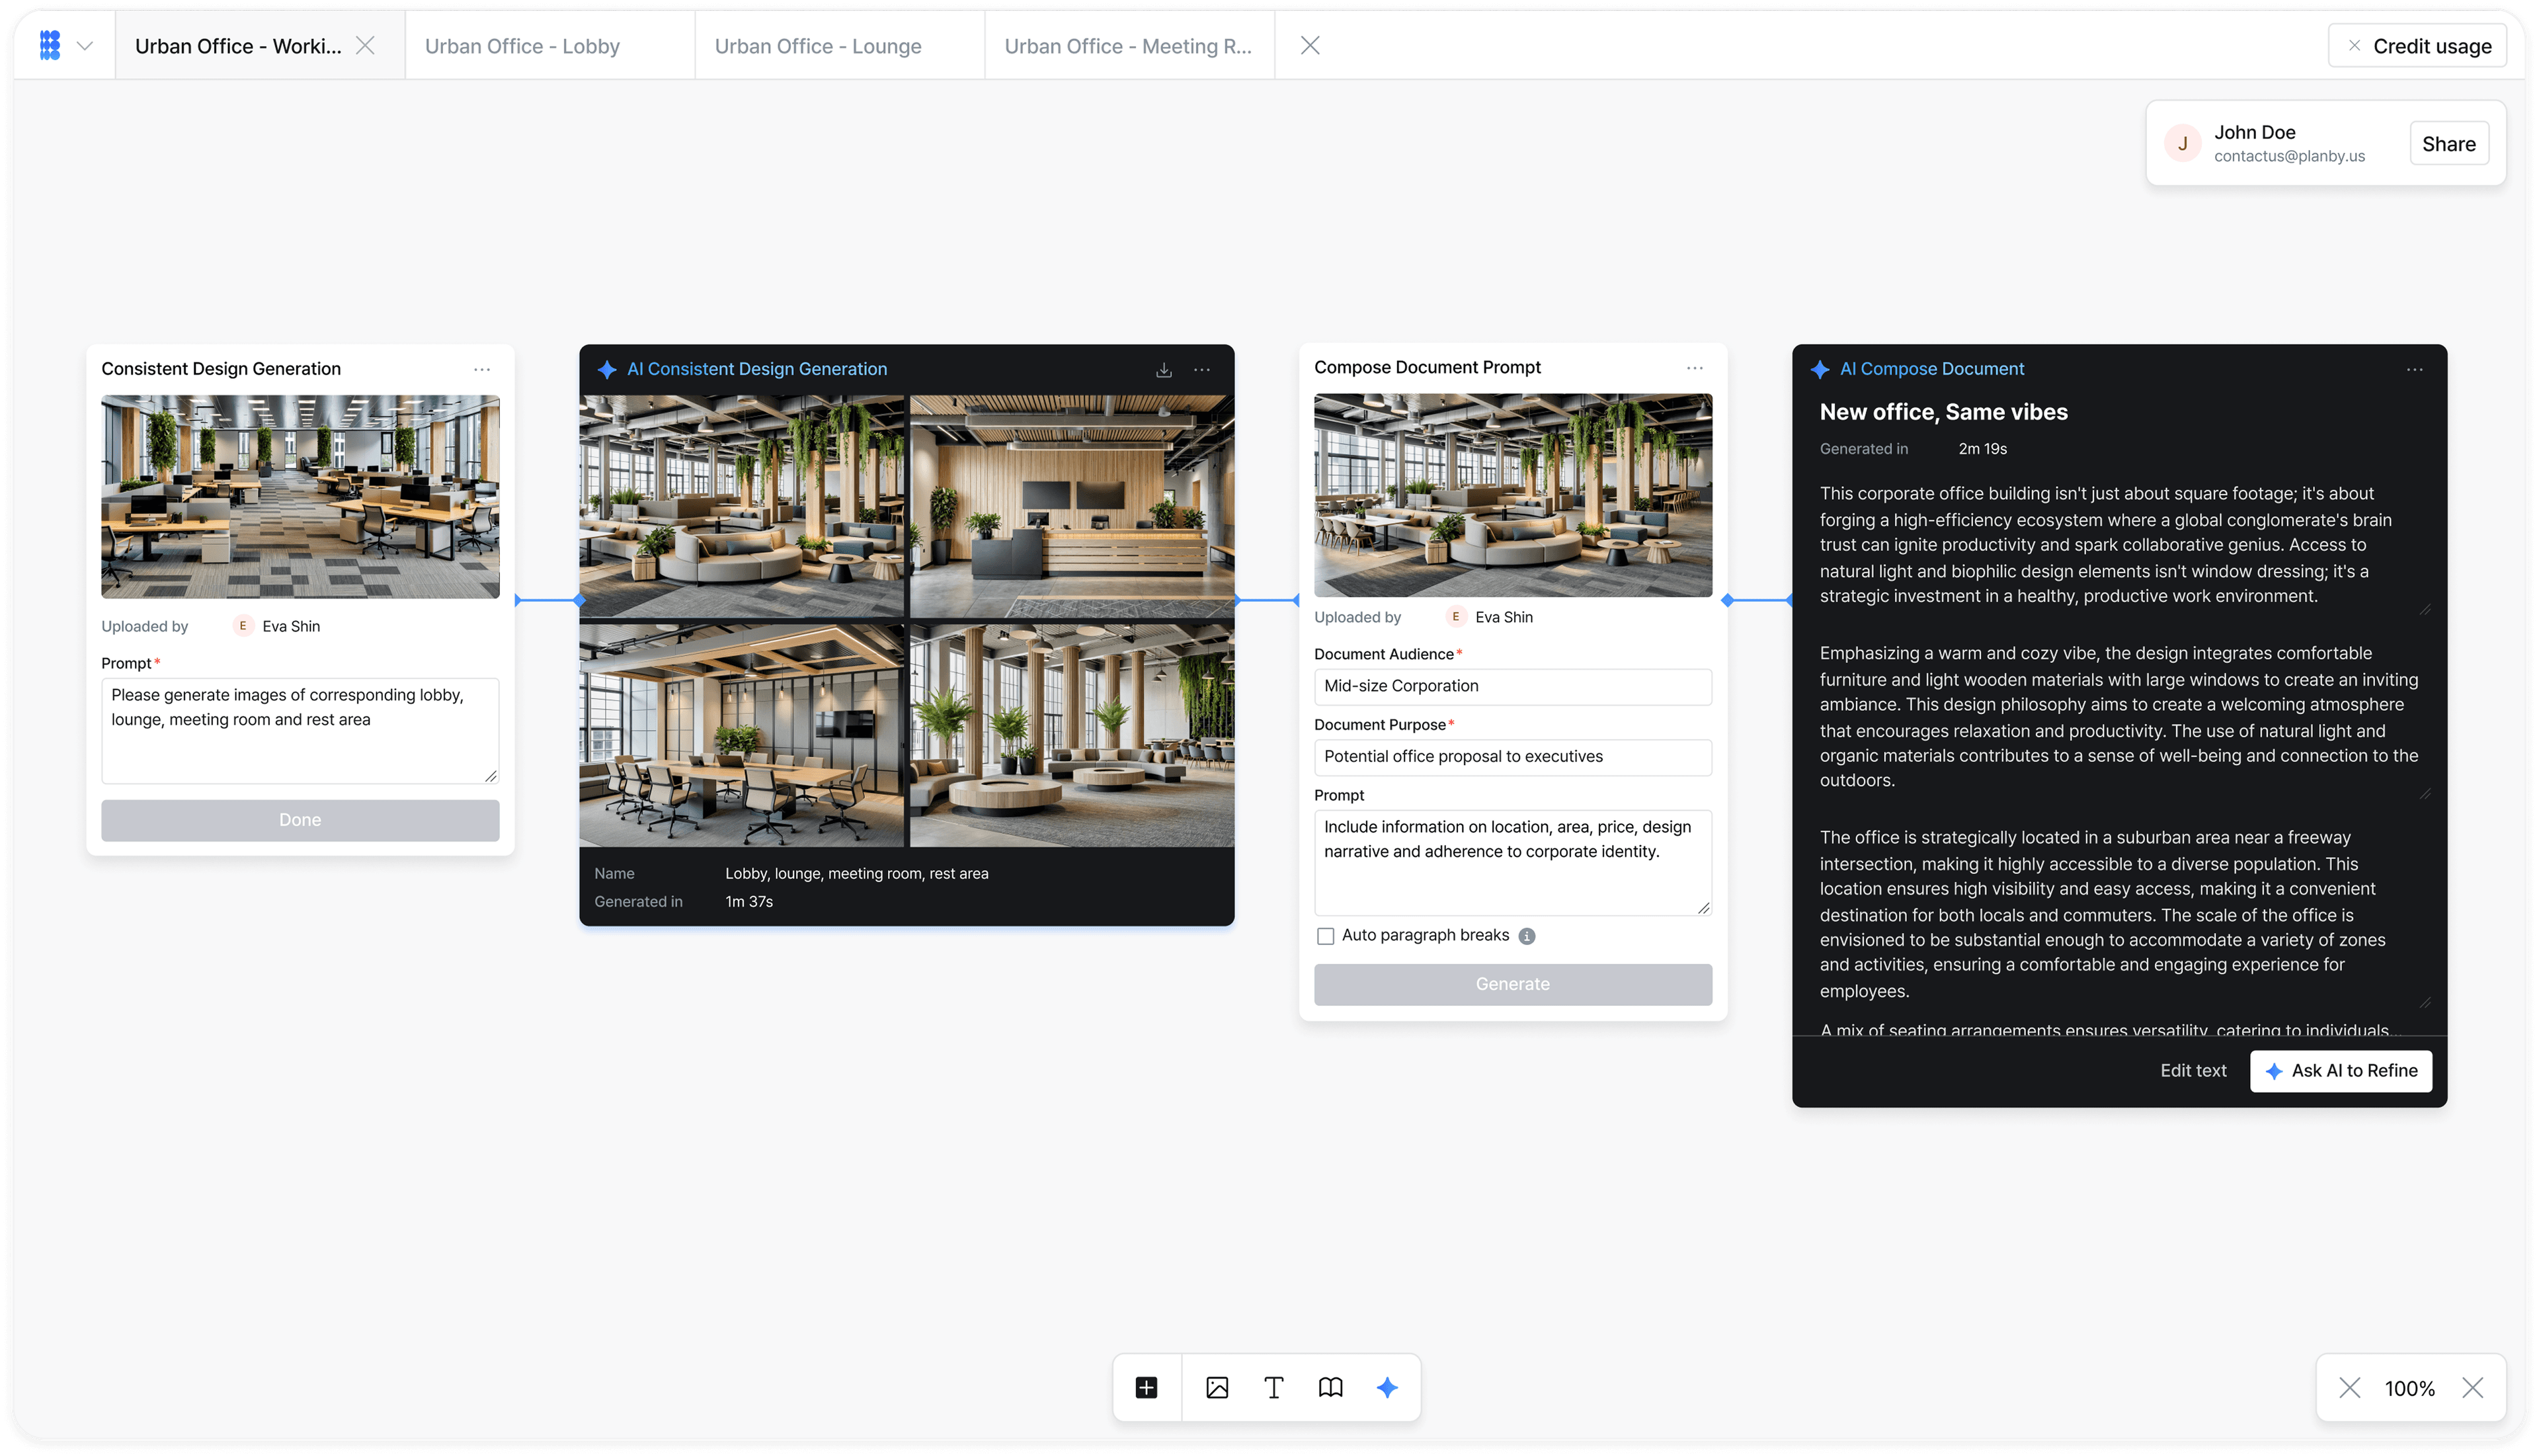The image size is (2539, 1456).
Task: Click the Document Audience input field
Action: [1512, 686]
